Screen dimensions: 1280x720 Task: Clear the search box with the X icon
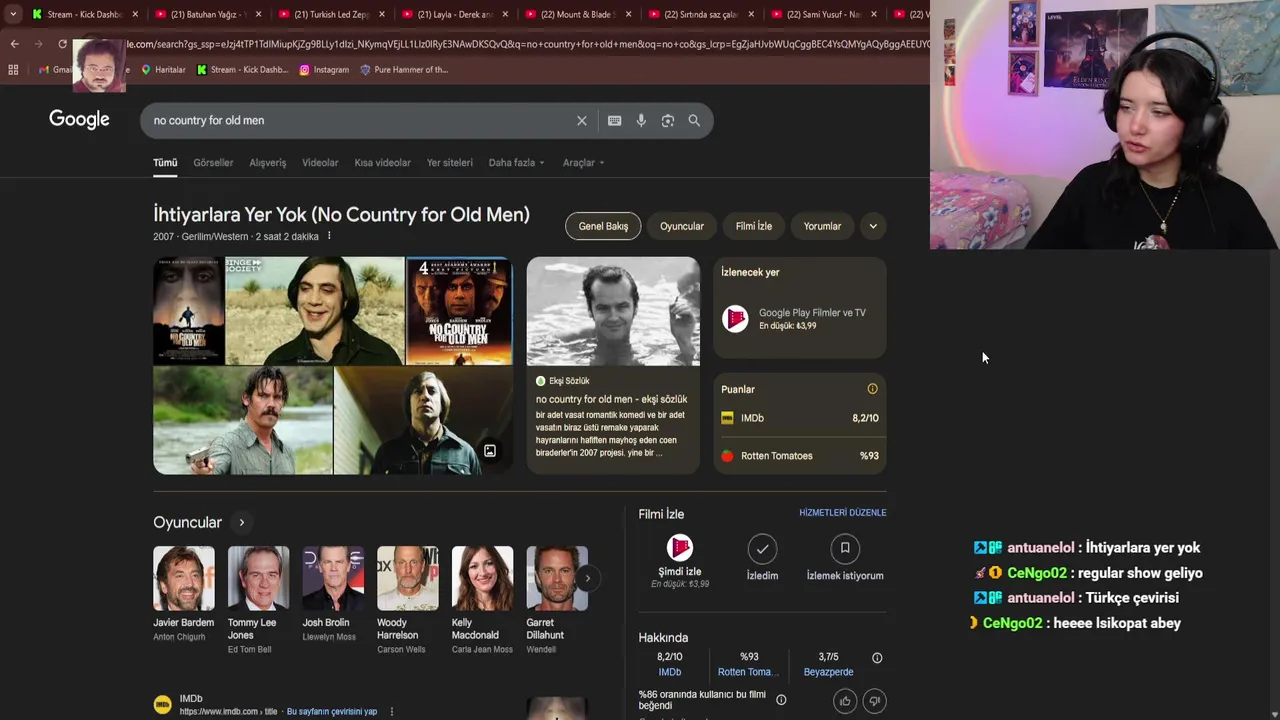tap(581, 121)
